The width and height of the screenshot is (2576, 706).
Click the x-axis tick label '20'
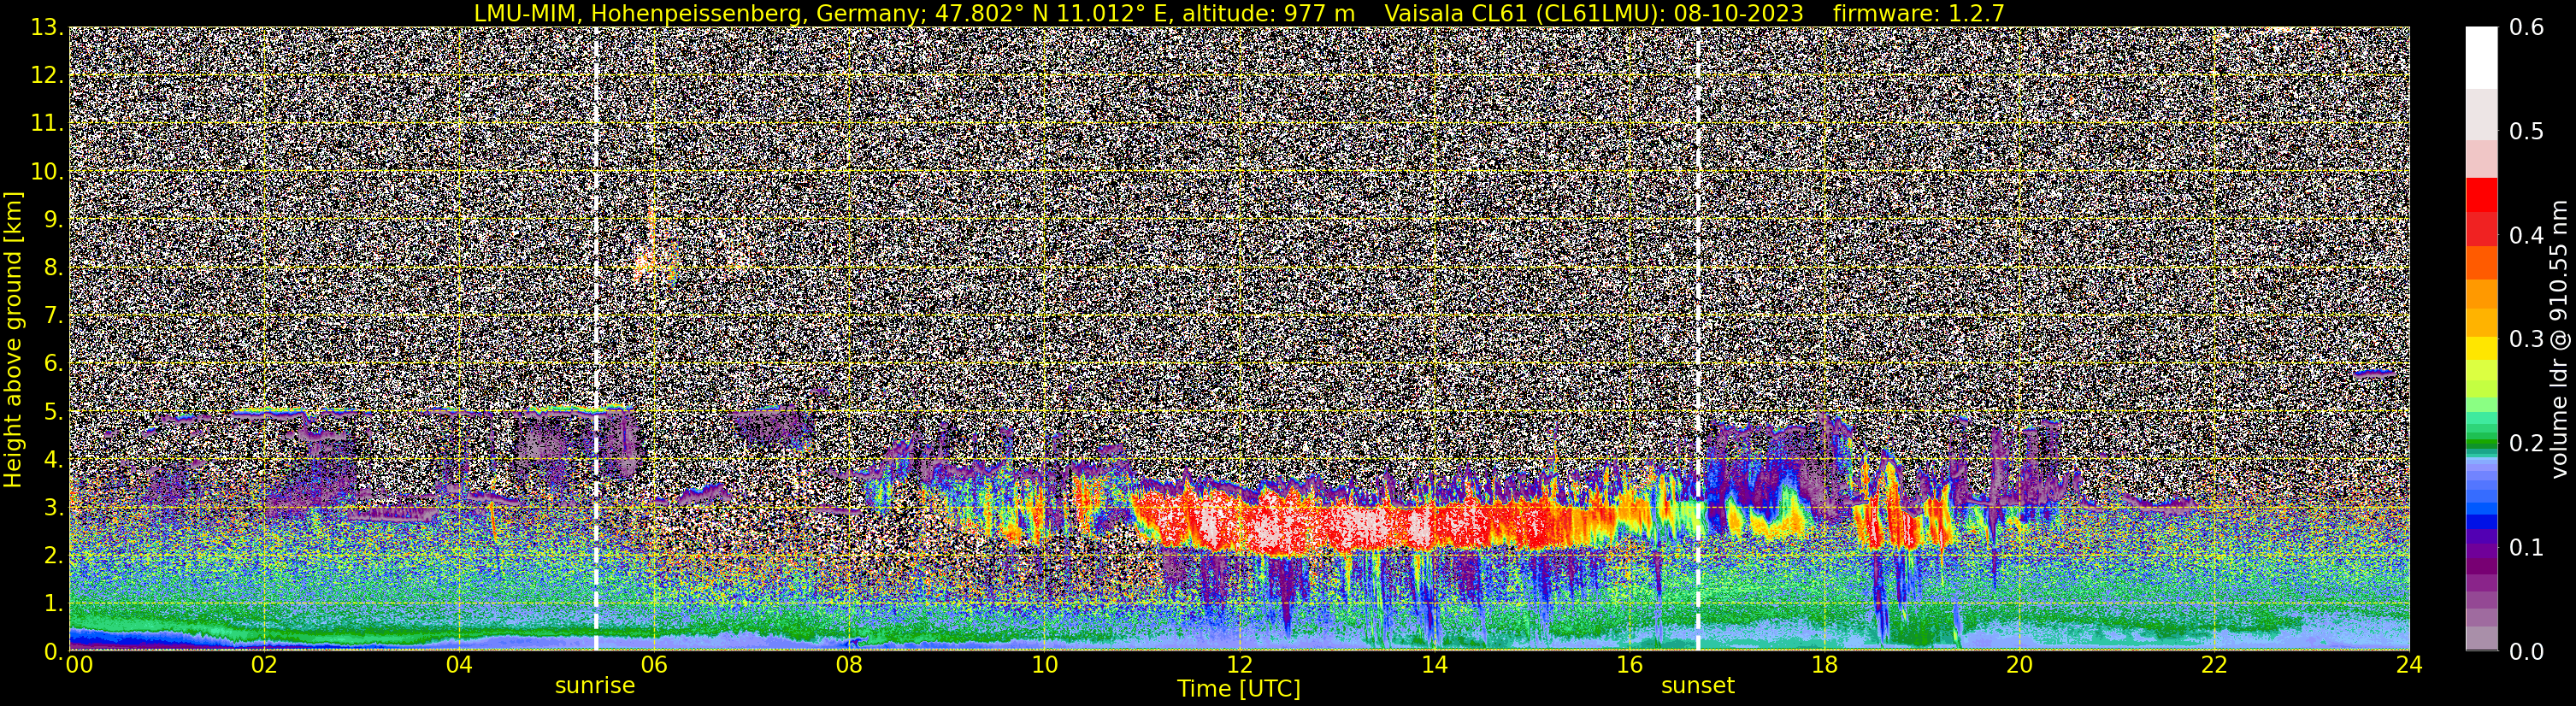tap(2019, 665)
